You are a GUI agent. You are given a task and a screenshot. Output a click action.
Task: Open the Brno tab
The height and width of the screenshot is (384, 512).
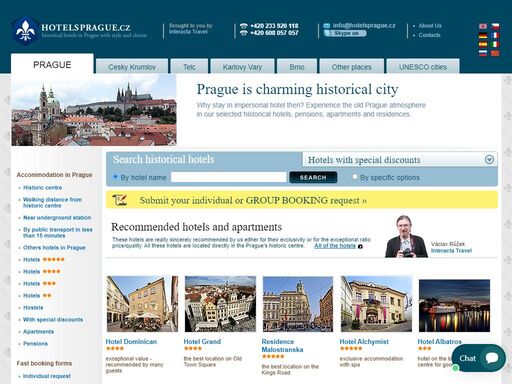(297, 67)
